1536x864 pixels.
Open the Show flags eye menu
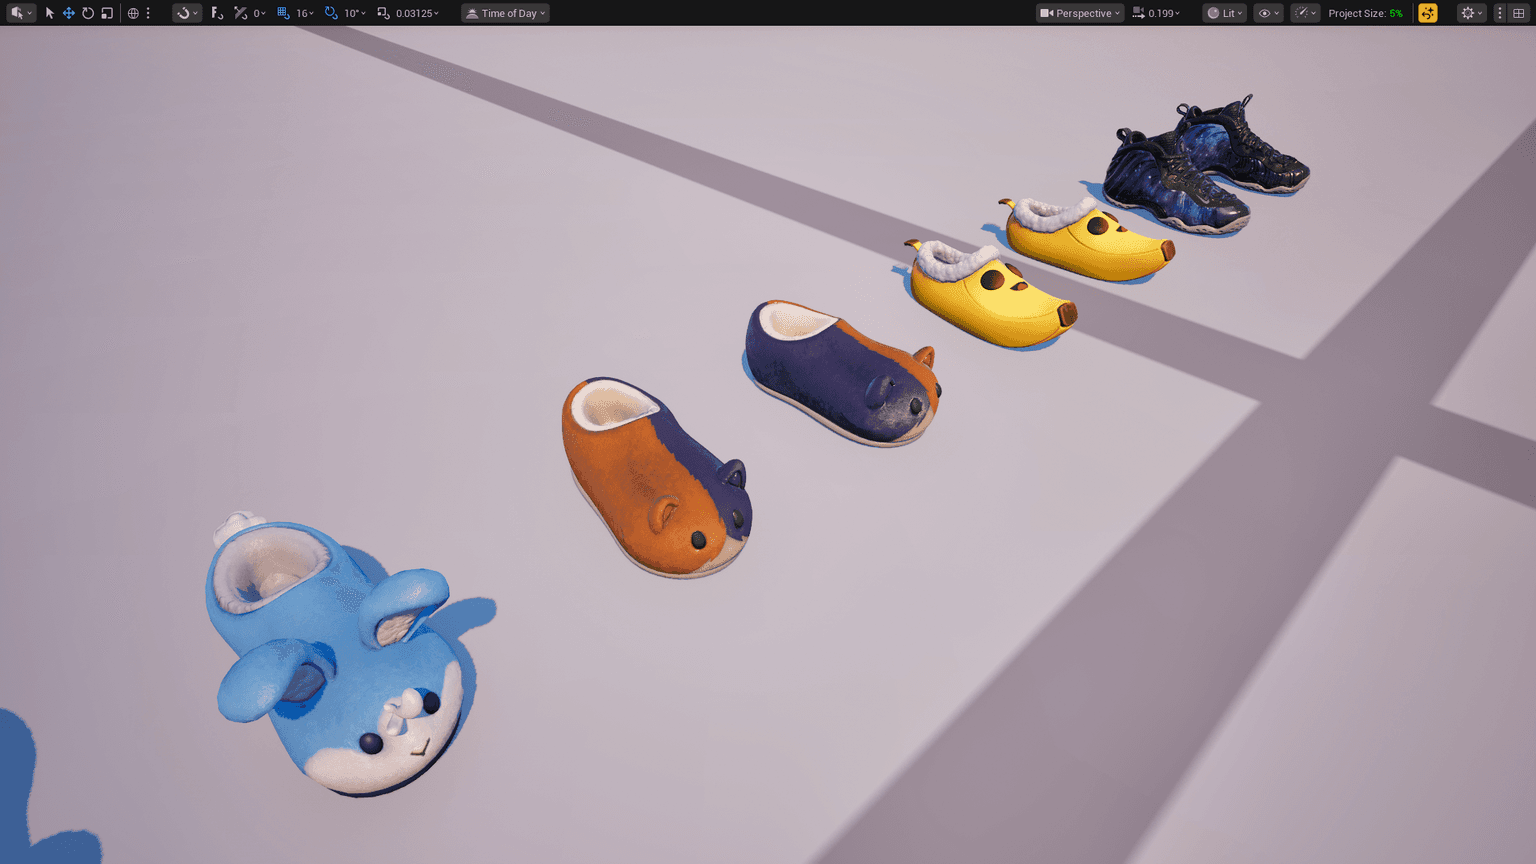[1268, 13]
